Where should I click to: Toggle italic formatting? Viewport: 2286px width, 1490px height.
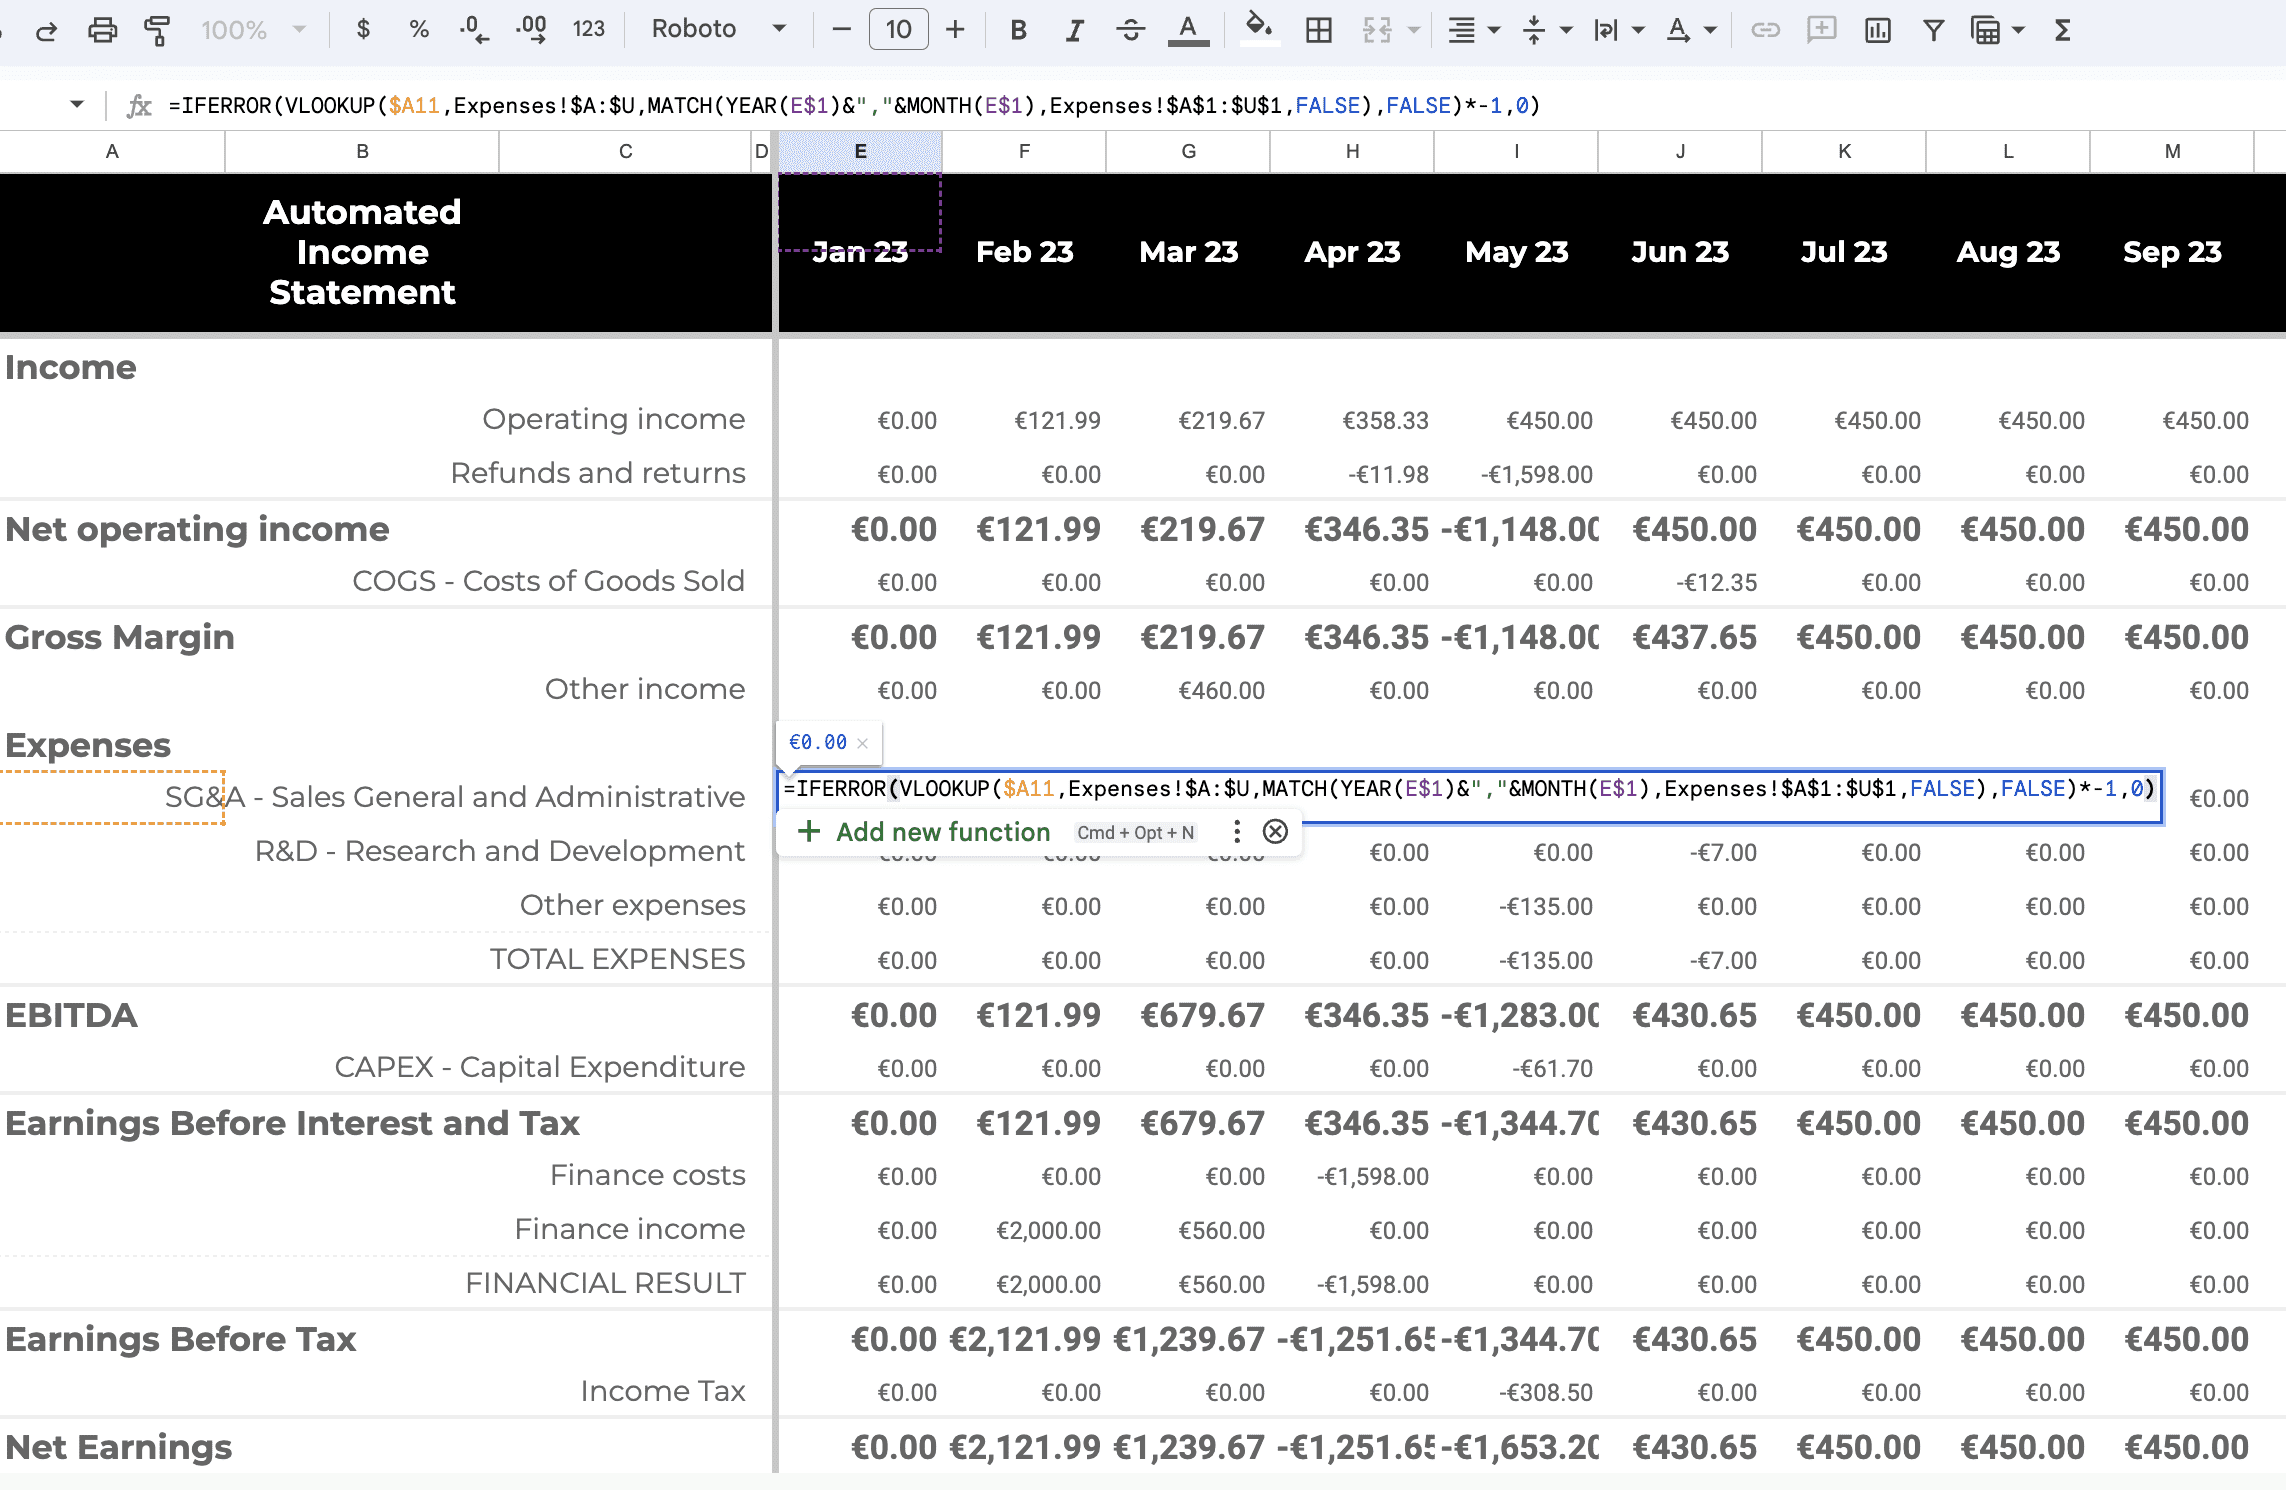(1074, 30)
